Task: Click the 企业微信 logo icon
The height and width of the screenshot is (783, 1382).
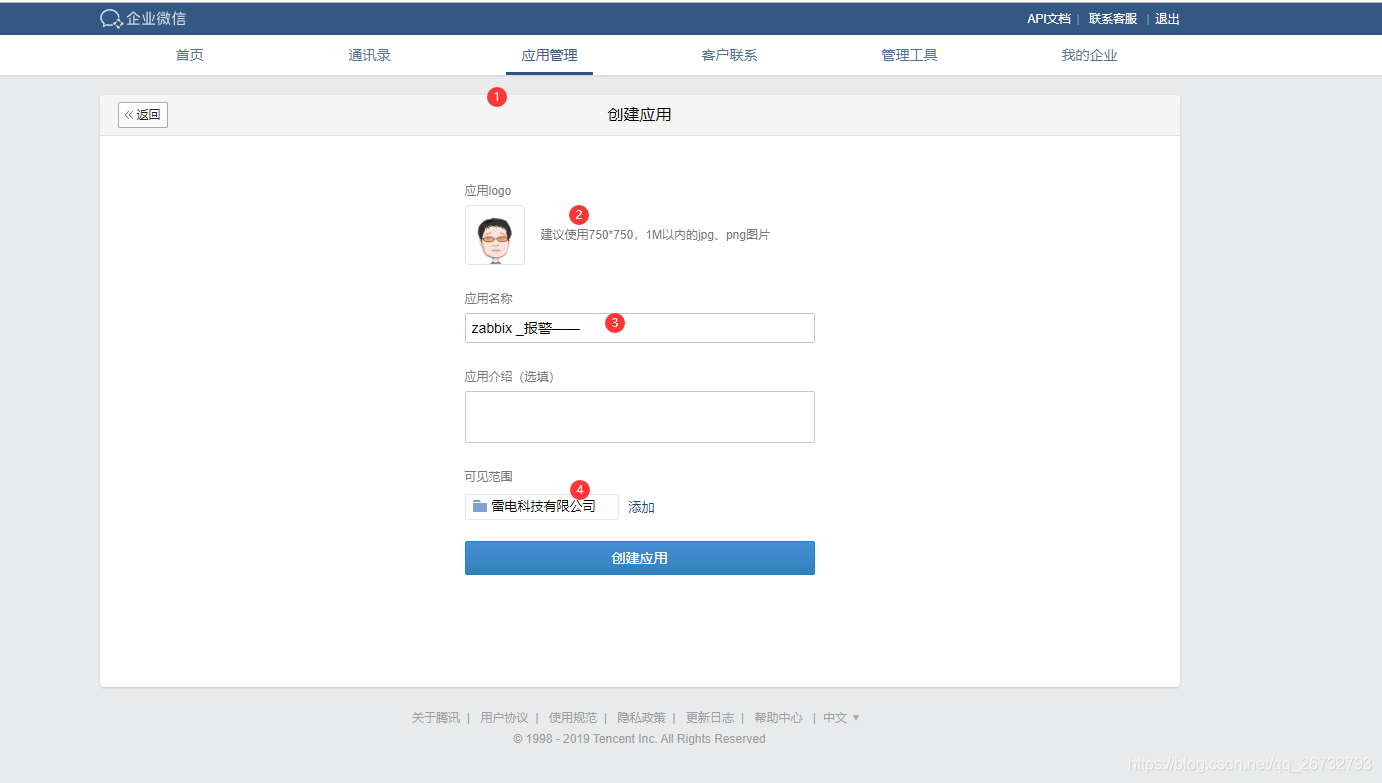Action: coord(109,17)
